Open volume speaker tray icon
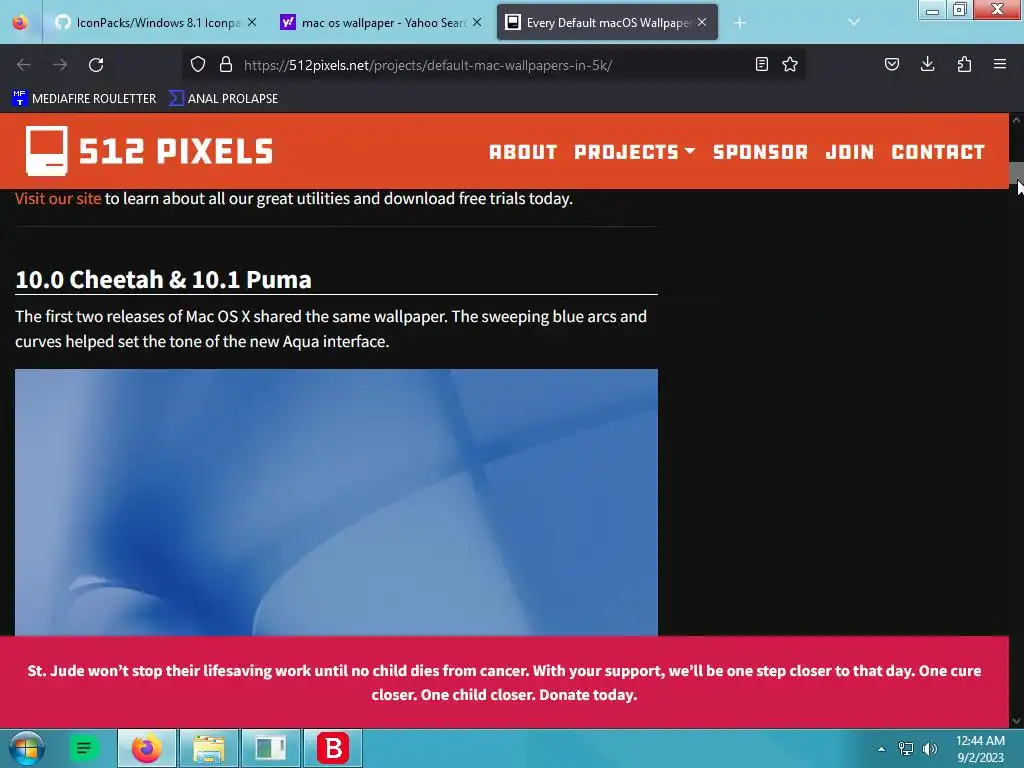The width and height of the screenshot is (1024, 768). point(930,749)
